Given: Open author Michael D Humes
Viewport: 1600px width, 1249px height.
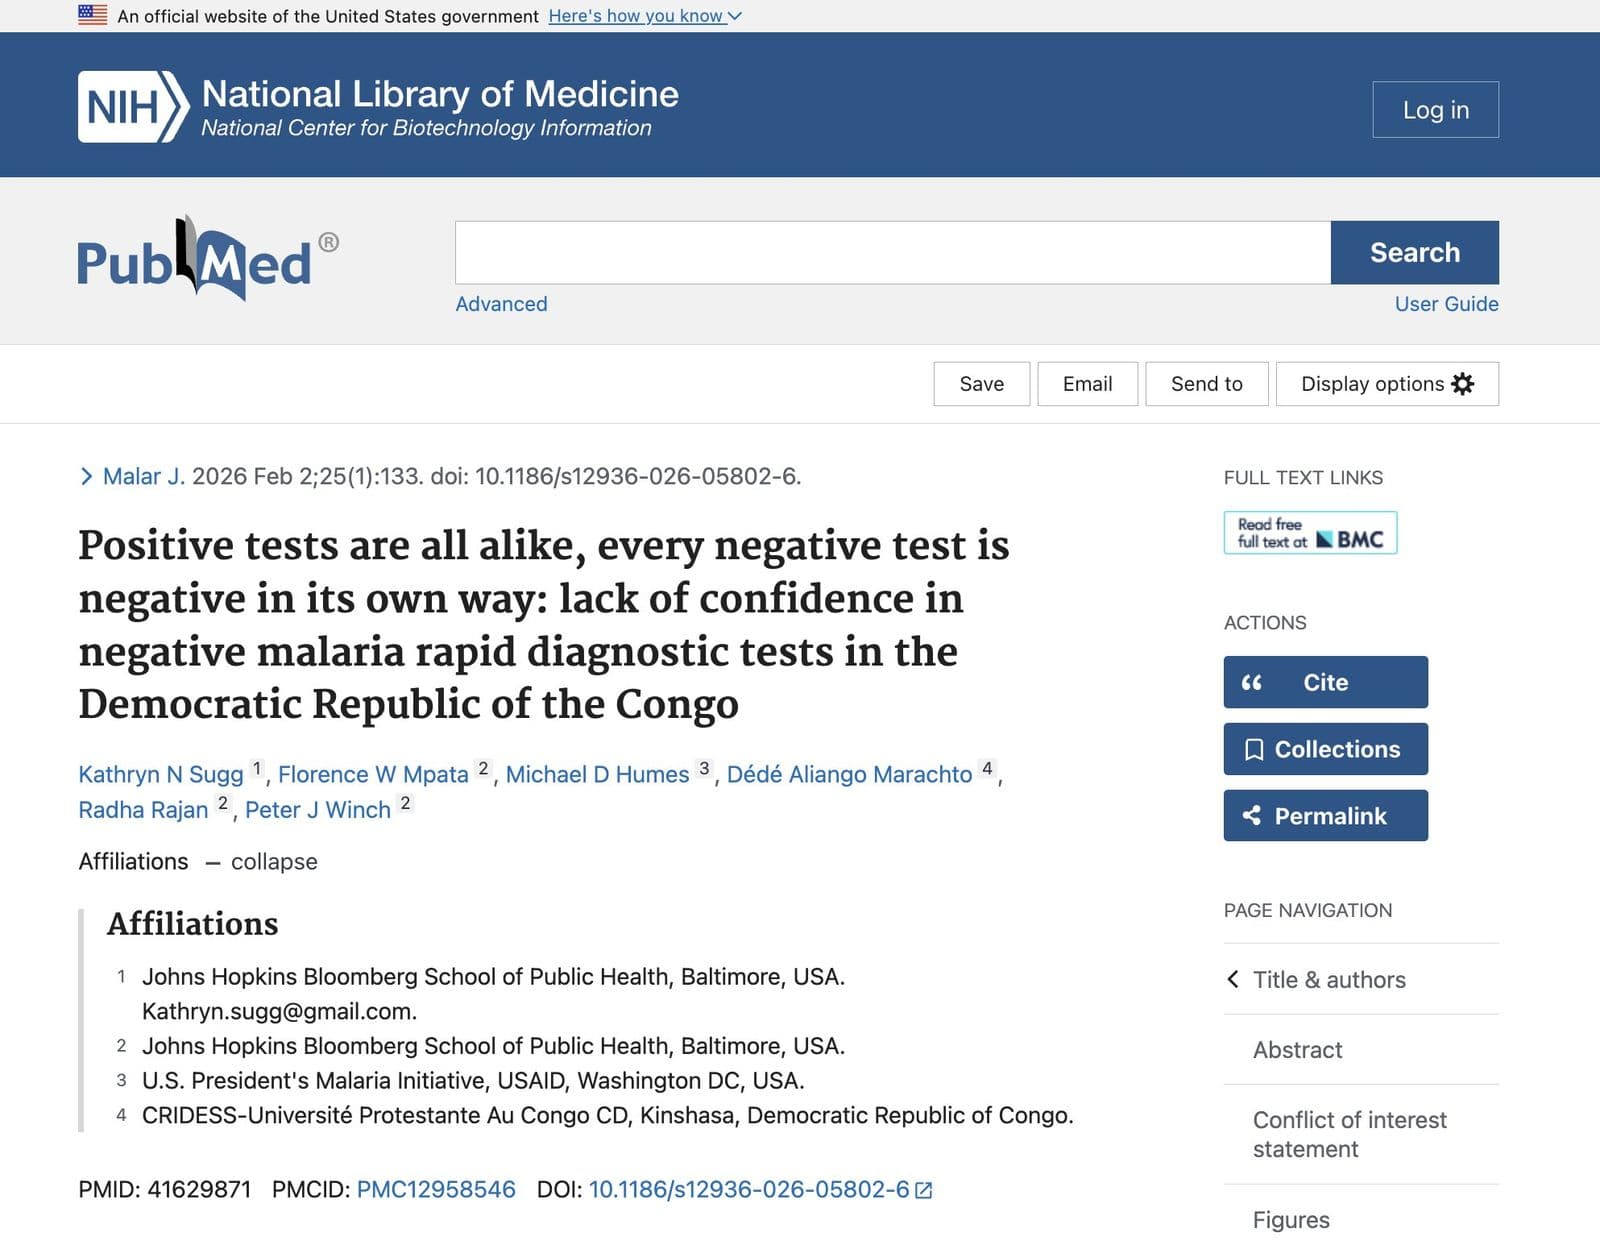Looking at the screenshot, I should pyautogui.click(x=597, y=774).
